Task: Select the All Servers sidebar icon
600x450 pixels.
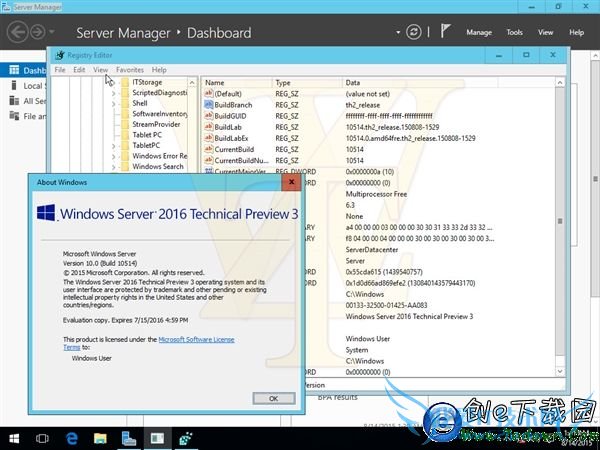Action: click(14, 101)
